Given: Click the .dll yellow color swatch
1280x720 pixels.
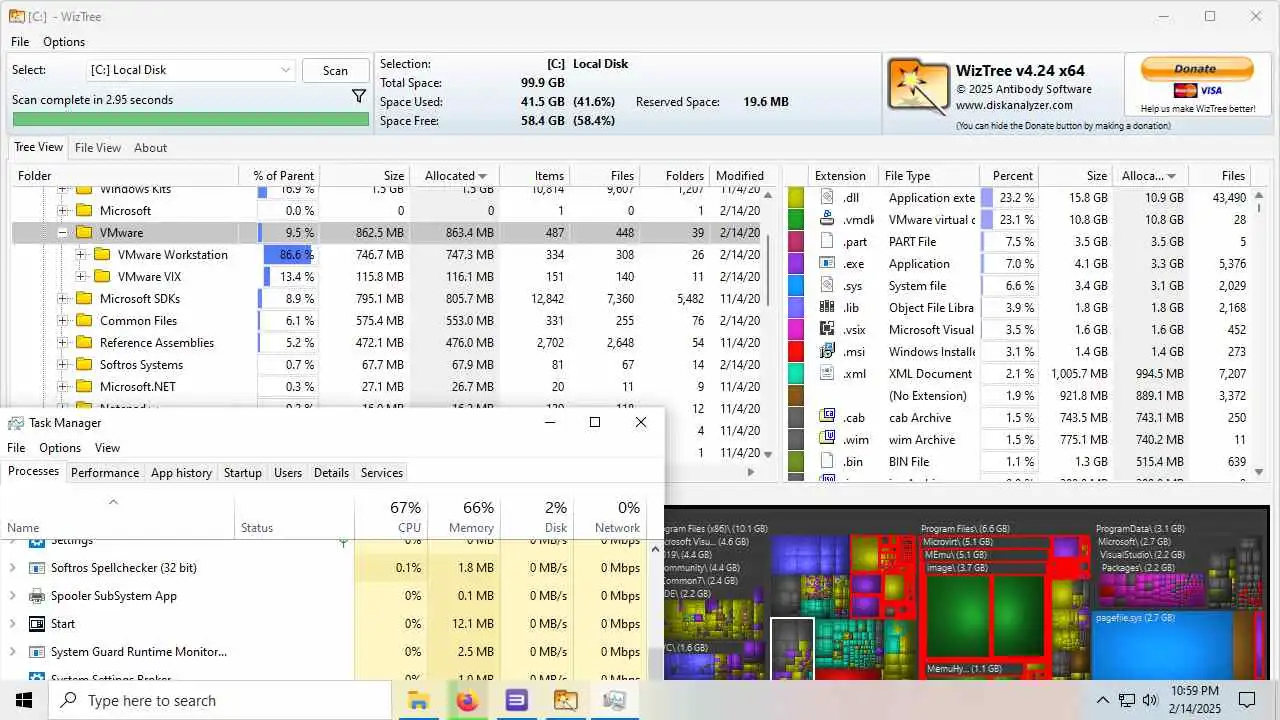Looking at the screenshot, I should coord(796,197).
